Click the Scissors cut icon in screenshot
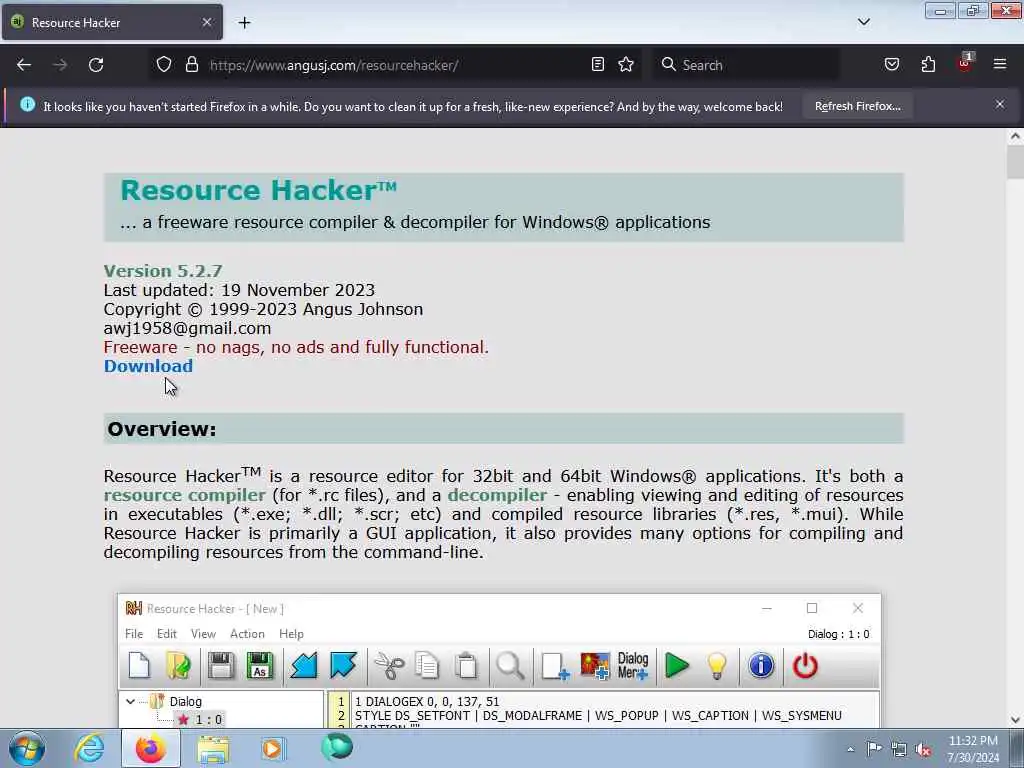 click(389, 666)
